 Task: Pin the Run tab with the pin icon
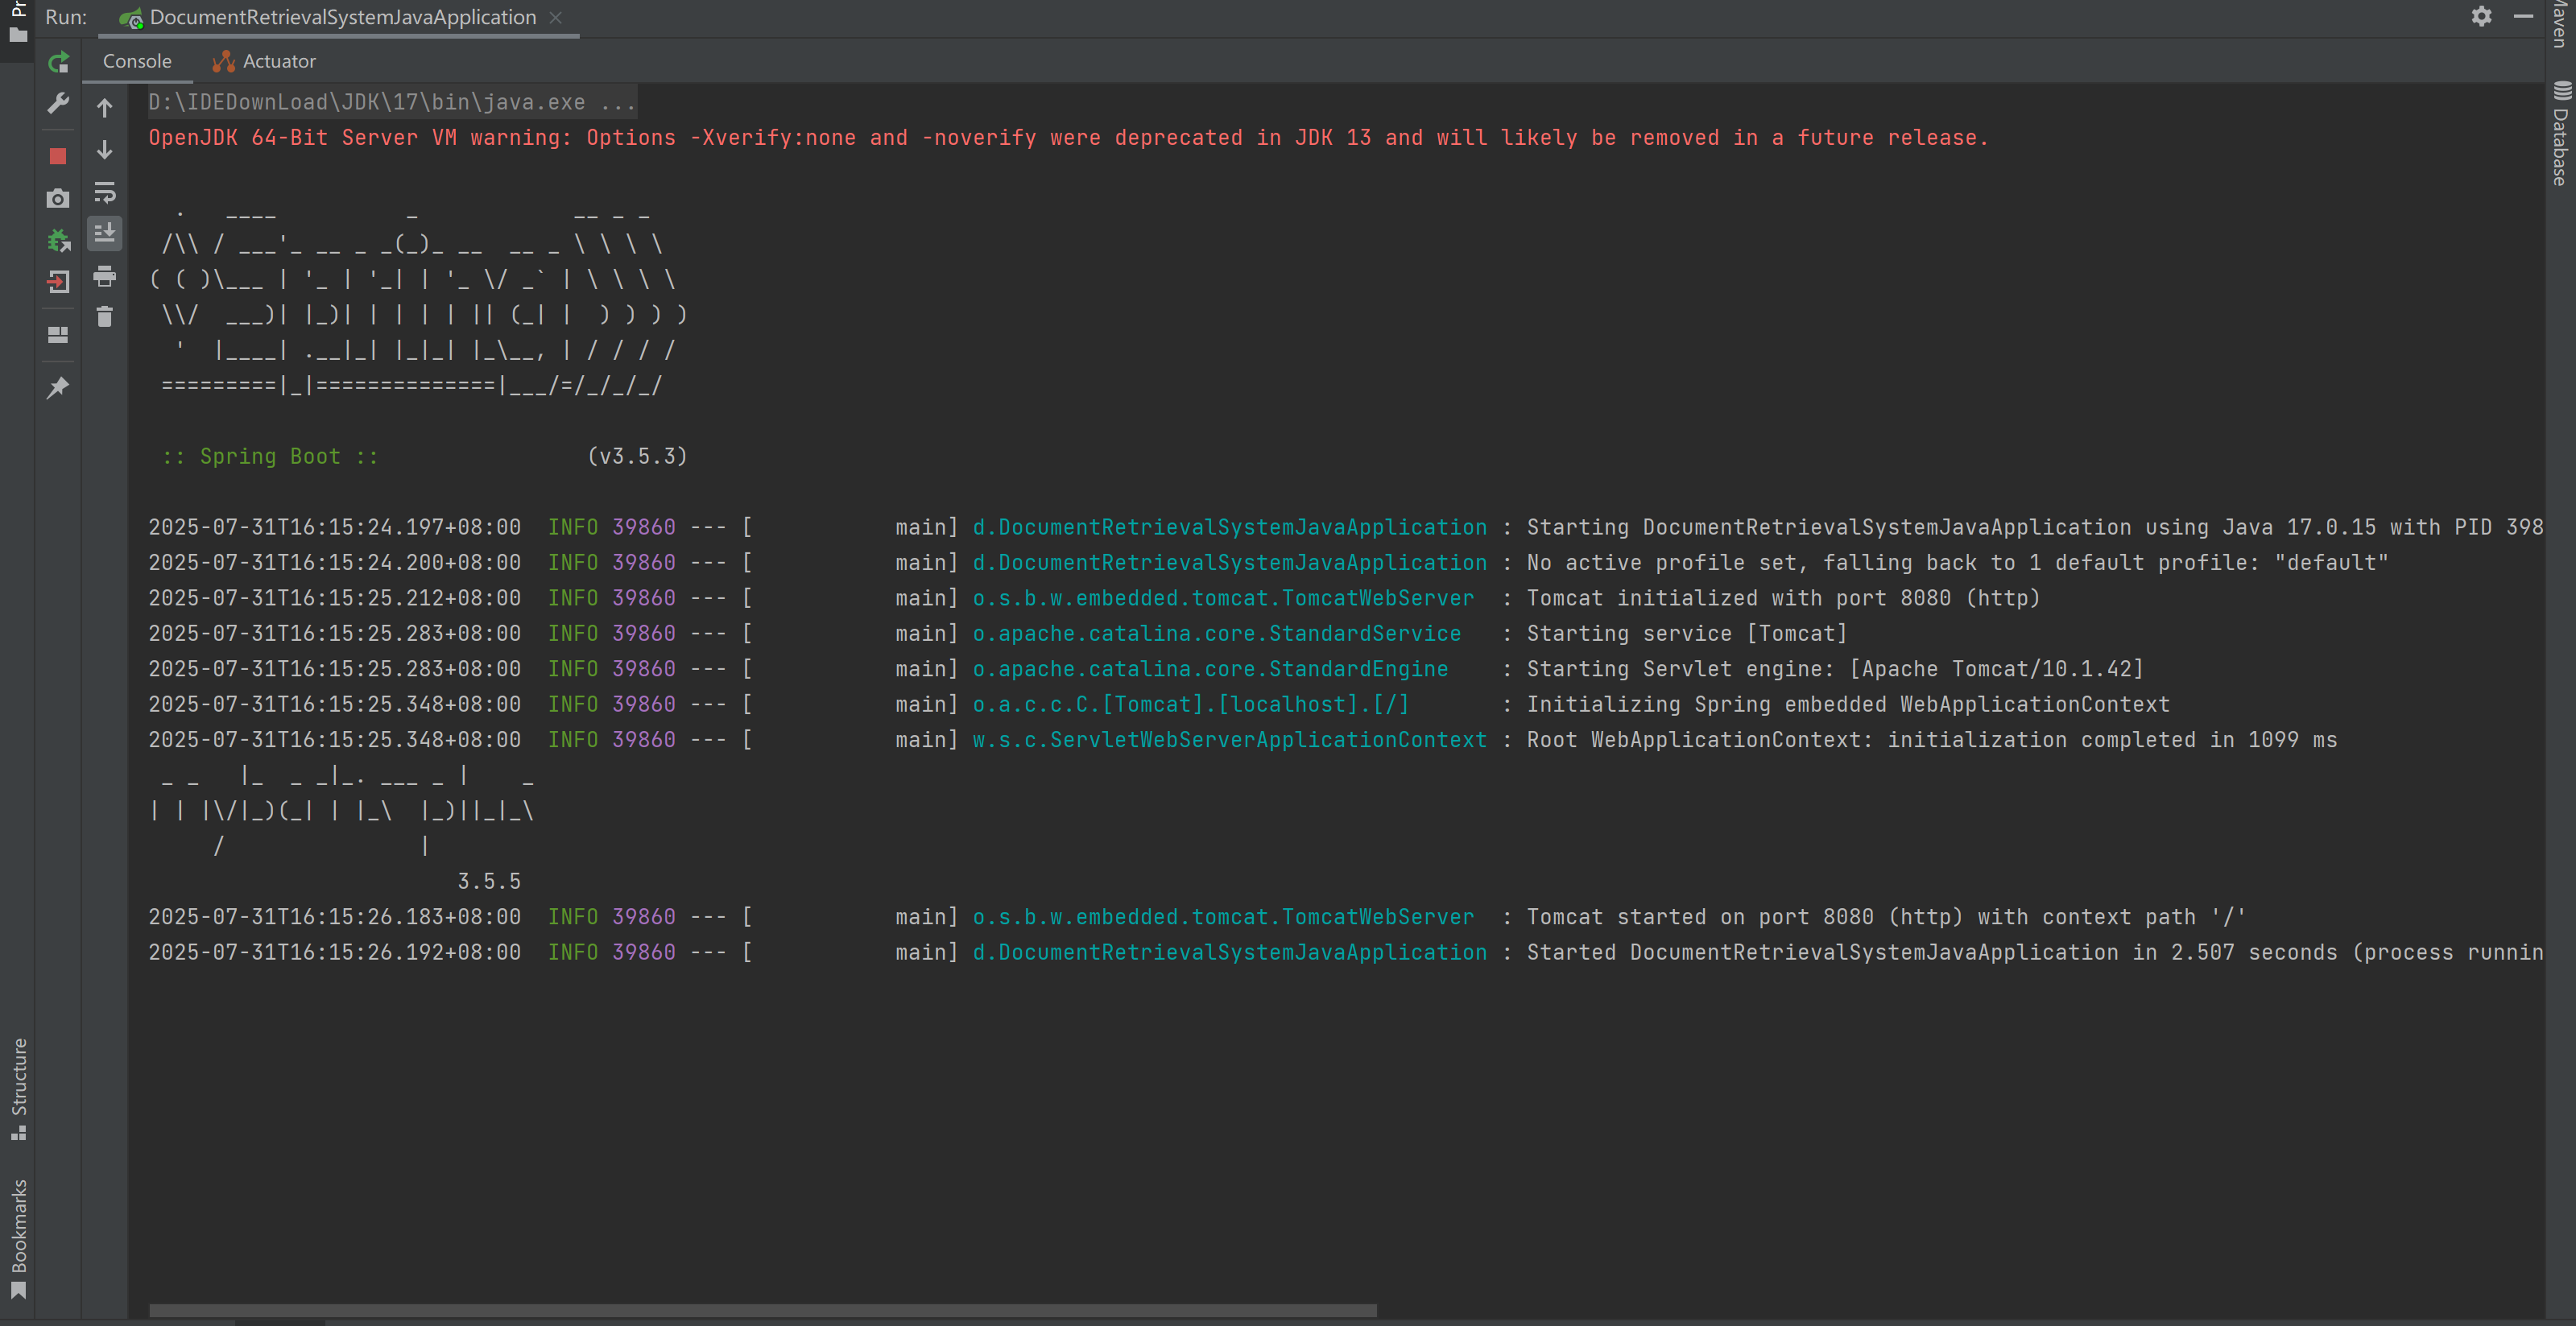tap(58, 387)
